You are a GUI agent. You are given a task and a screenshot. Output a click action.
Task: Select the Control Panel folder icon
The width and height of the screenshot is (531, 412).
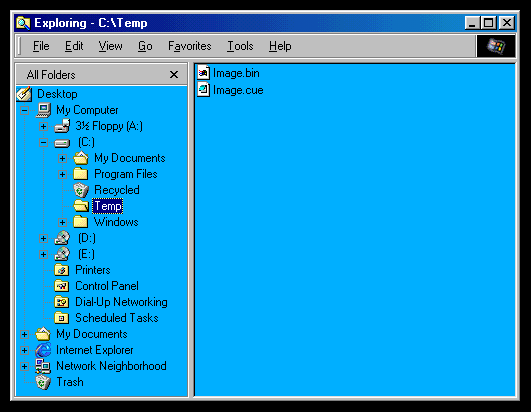[x=62, y=286]
